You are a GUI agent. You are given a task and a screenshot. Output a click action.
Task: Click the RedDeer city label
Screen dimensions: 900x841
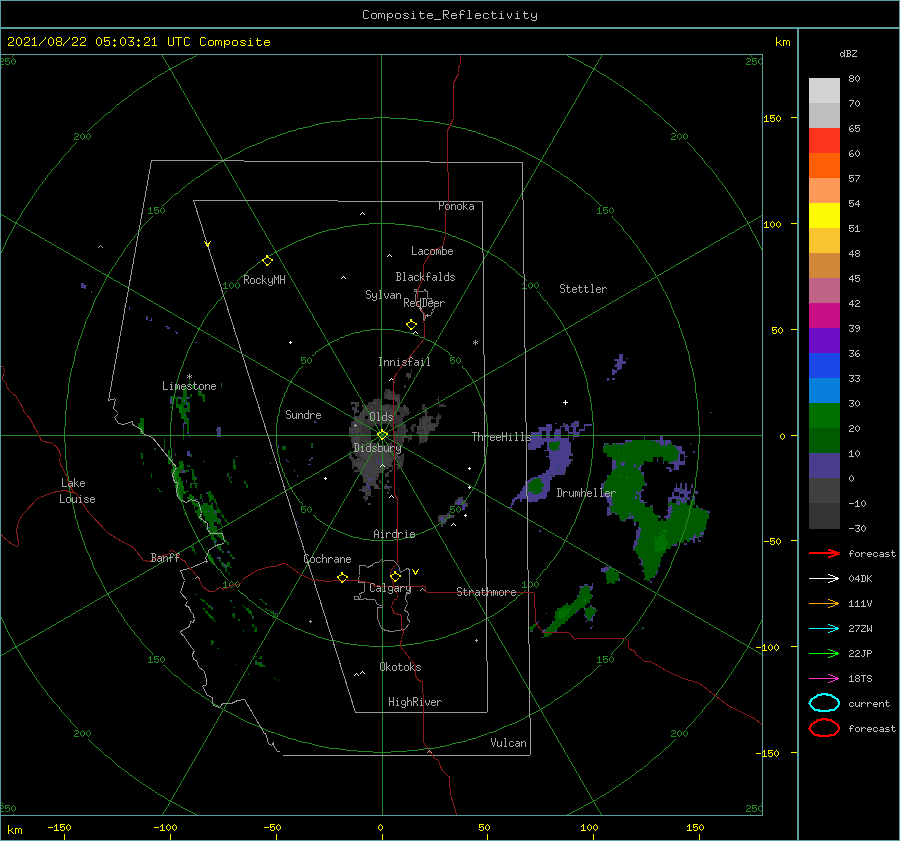(424, 303)
